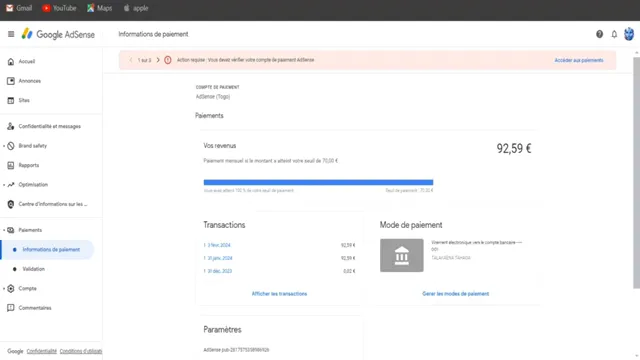Screen dimensions: 640x360
Task: Click the blue payment threshold progress bar
Action: click(x=318, y=182)
